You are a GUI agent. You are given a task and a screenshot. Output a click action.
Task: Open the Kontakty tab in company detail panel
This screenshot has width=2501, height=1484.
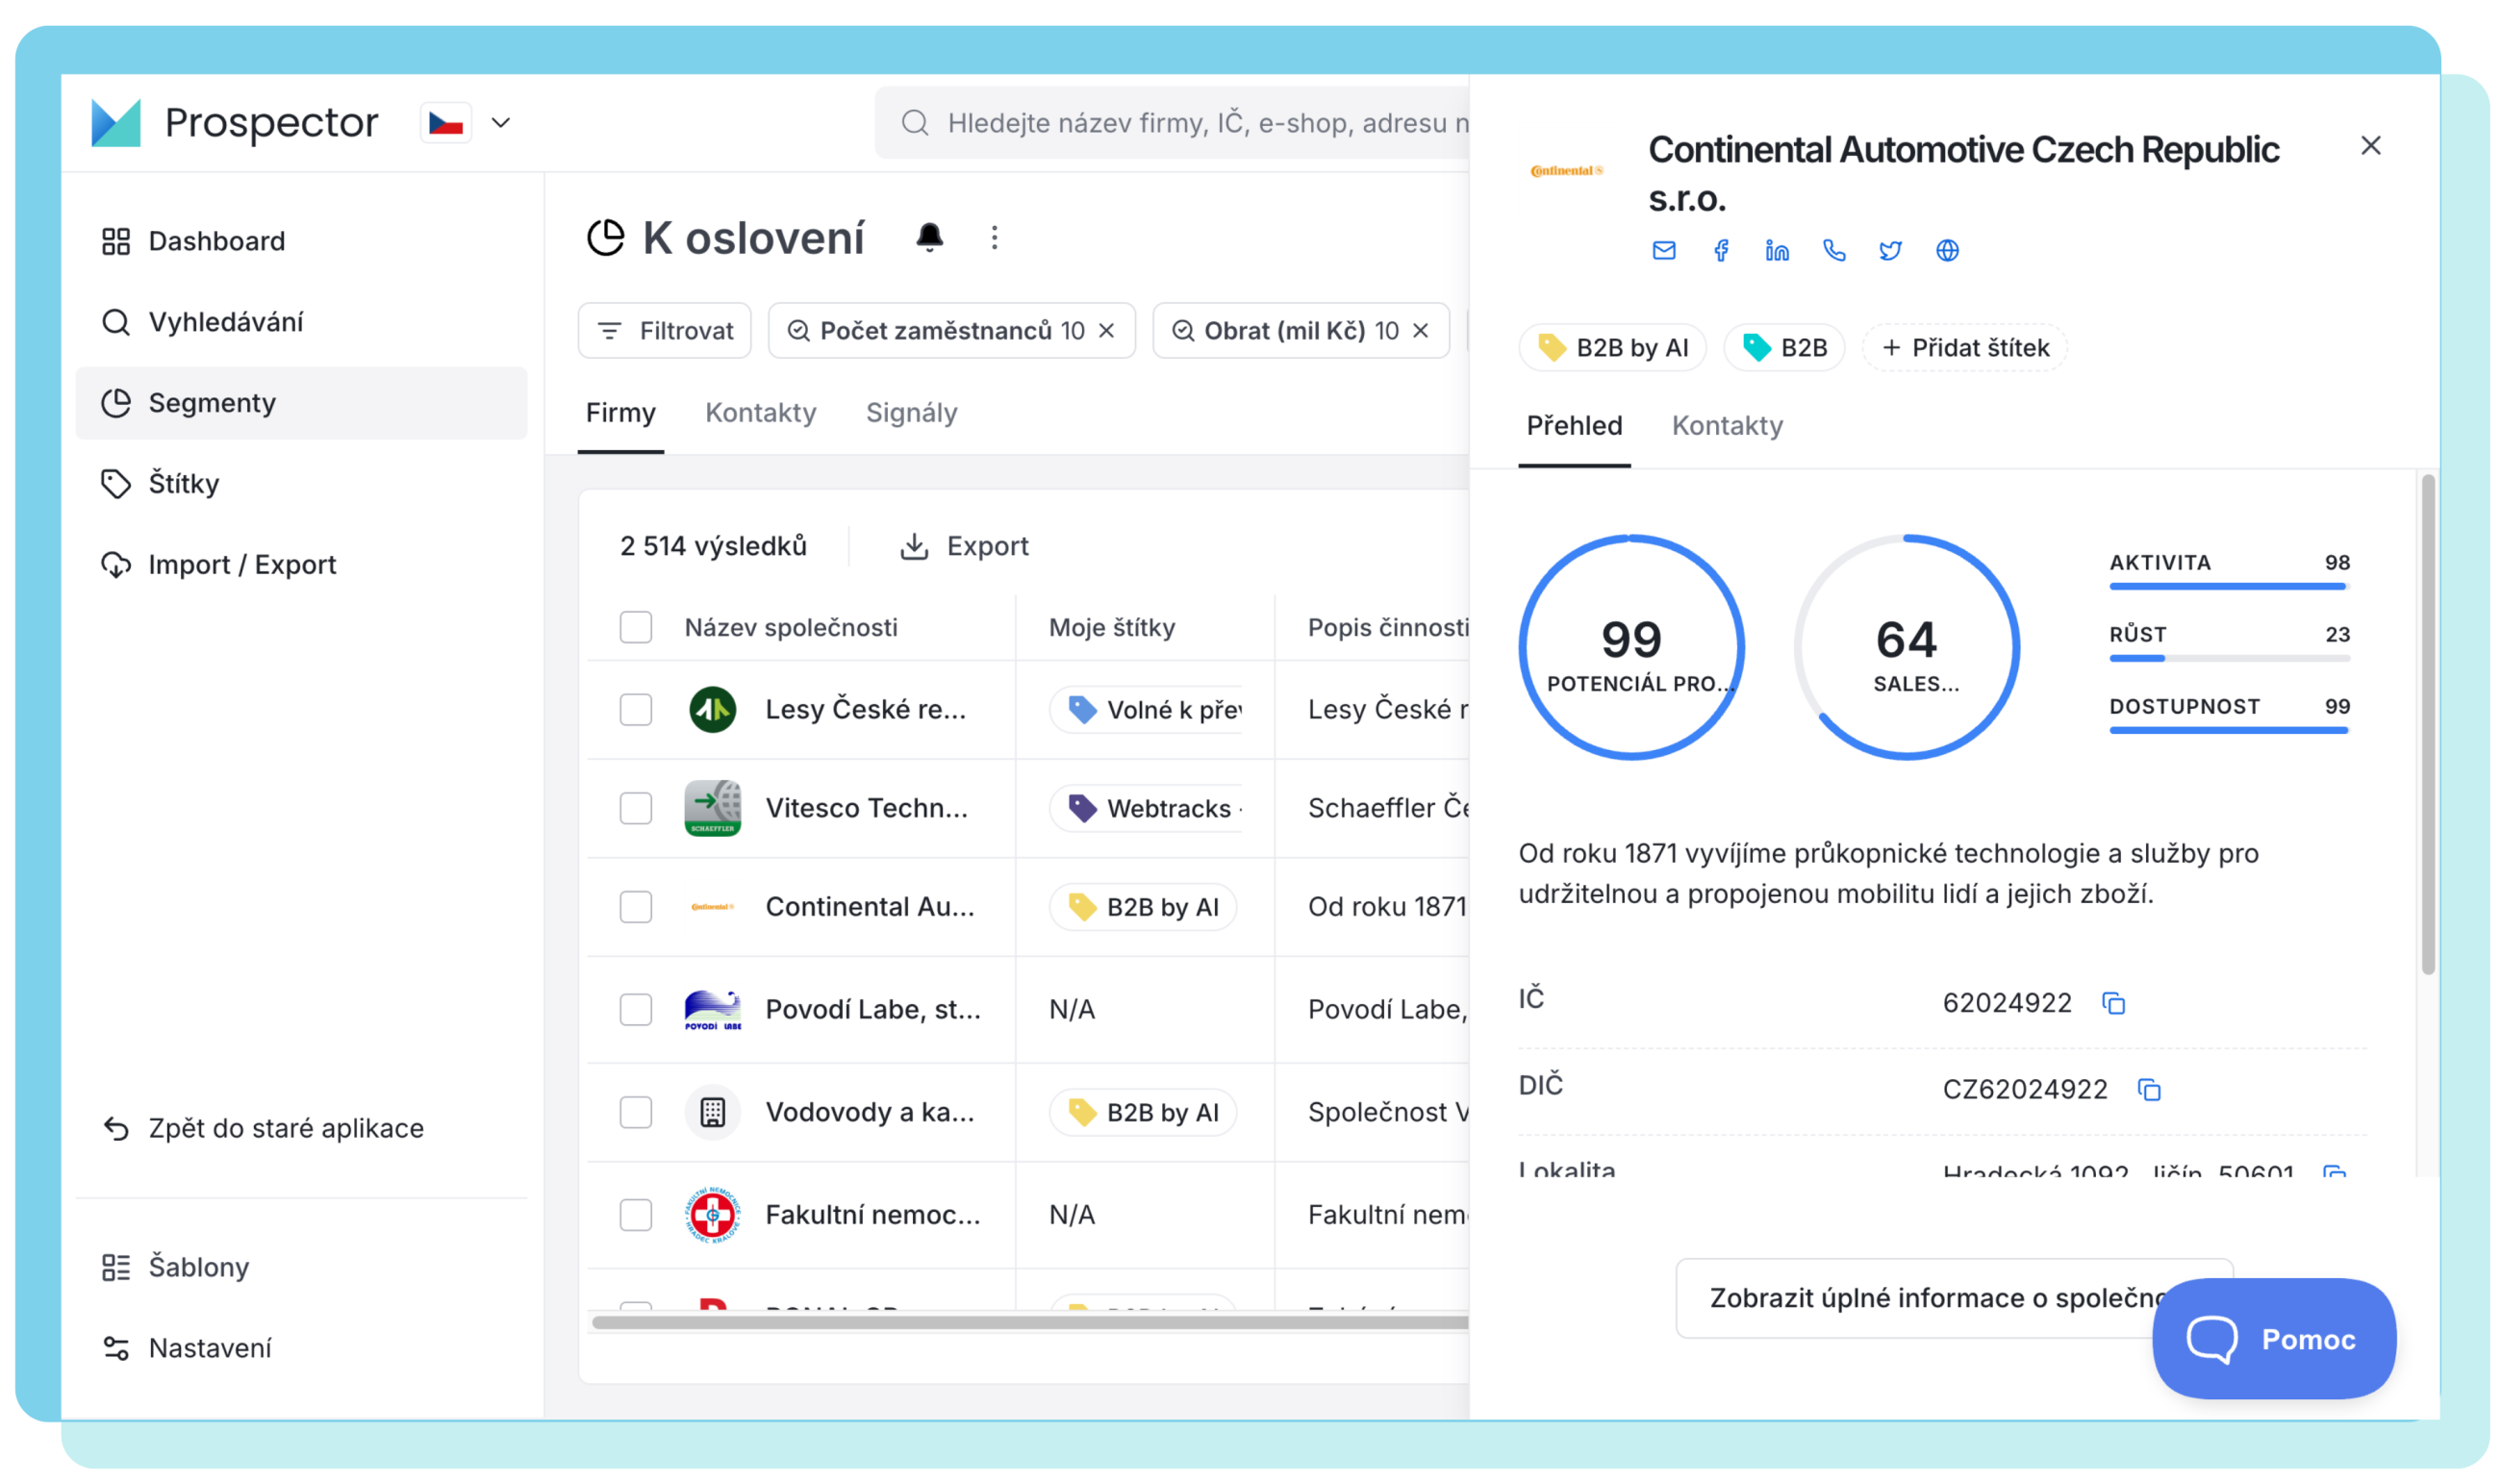[x=1726, y=426]
